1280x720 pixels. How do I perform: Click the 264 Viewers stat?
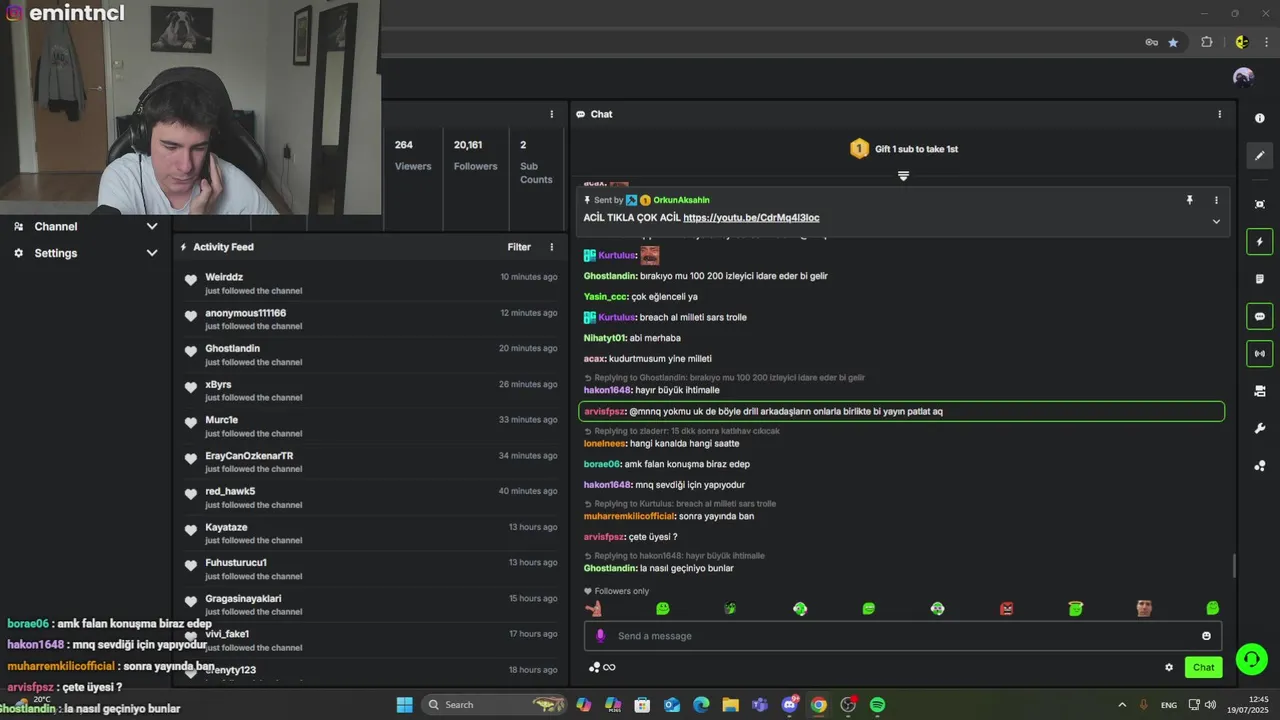(x=413, y=155)
